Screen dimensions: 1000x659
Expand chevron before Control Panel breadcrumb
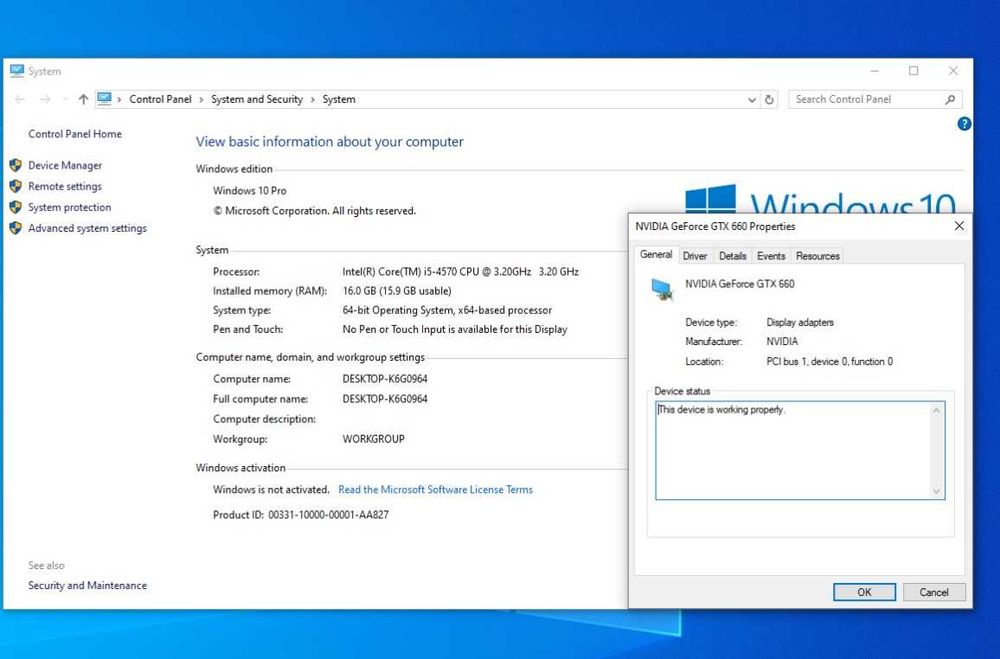(x=119, y=100)
